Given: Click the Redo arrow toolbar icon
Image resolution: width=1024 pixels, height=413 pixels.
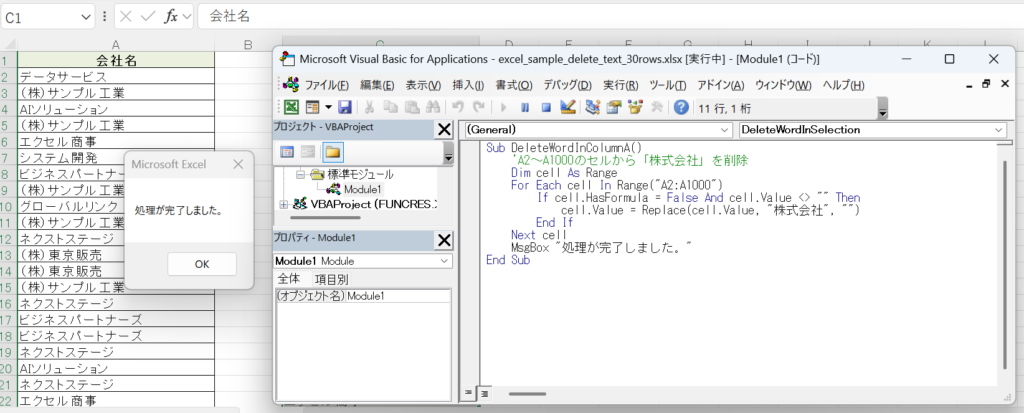Looking at the screenshot, I should click(479, 107).
